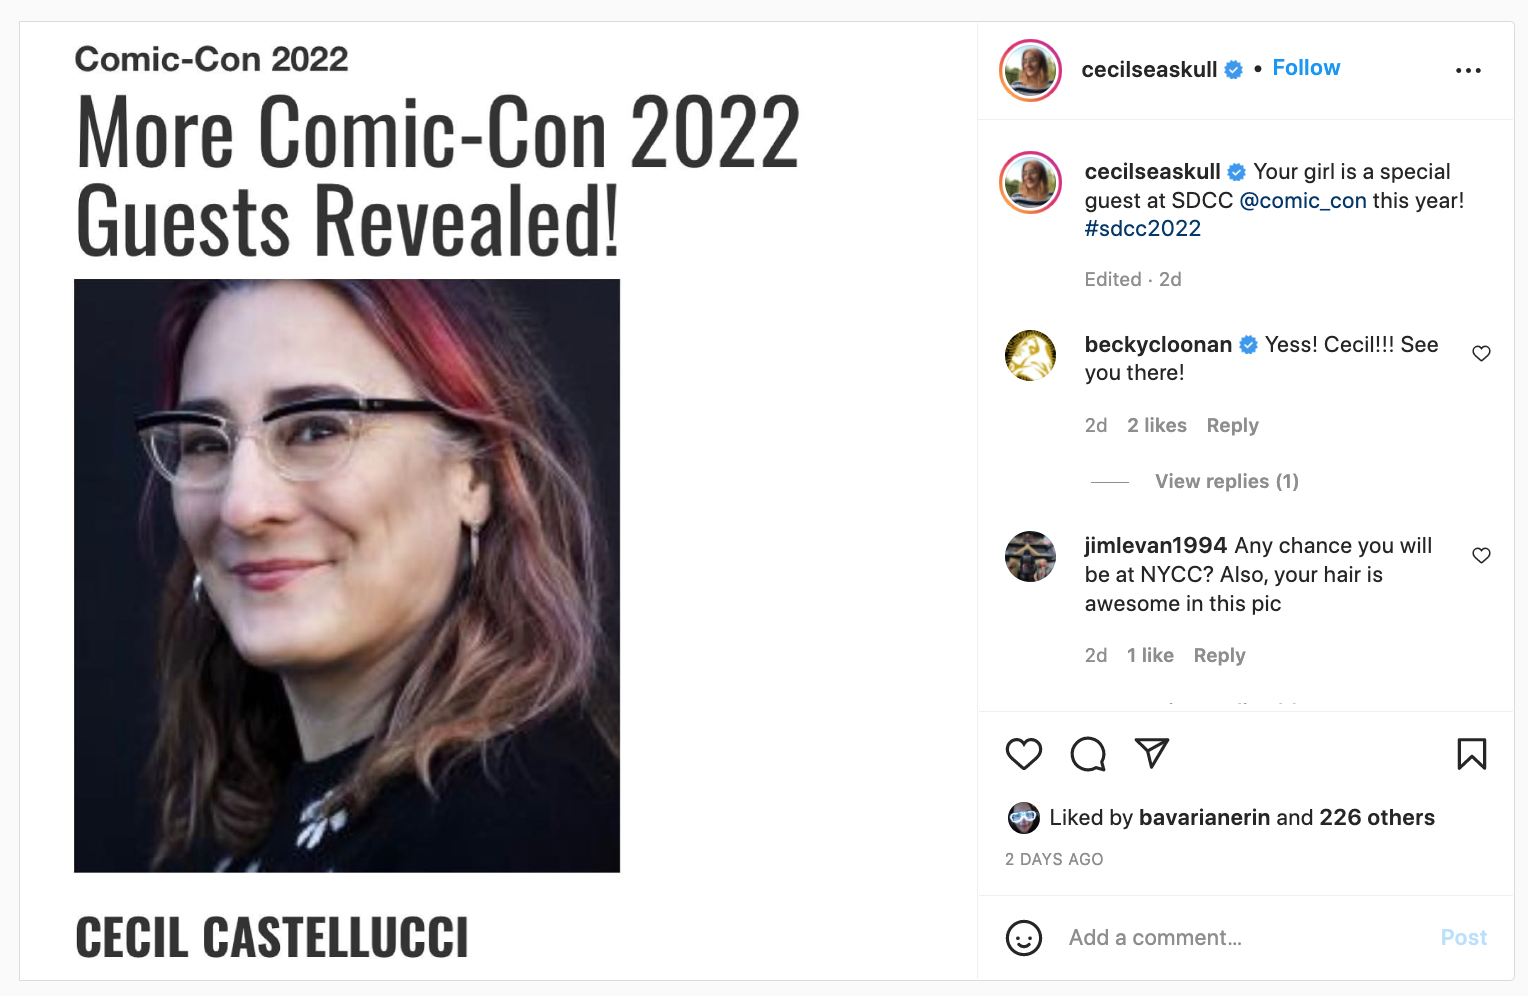Like beckycloonan's comment with its heart
This screenshot has height=996, width=1528.
click(1481, 353)
